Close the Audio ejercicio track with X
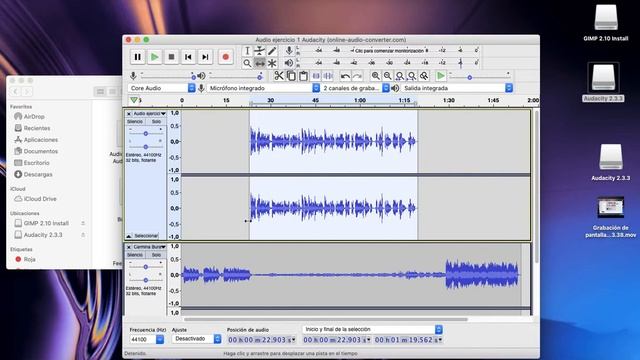This screenshot has height=360, width=640. pos(129,114)
